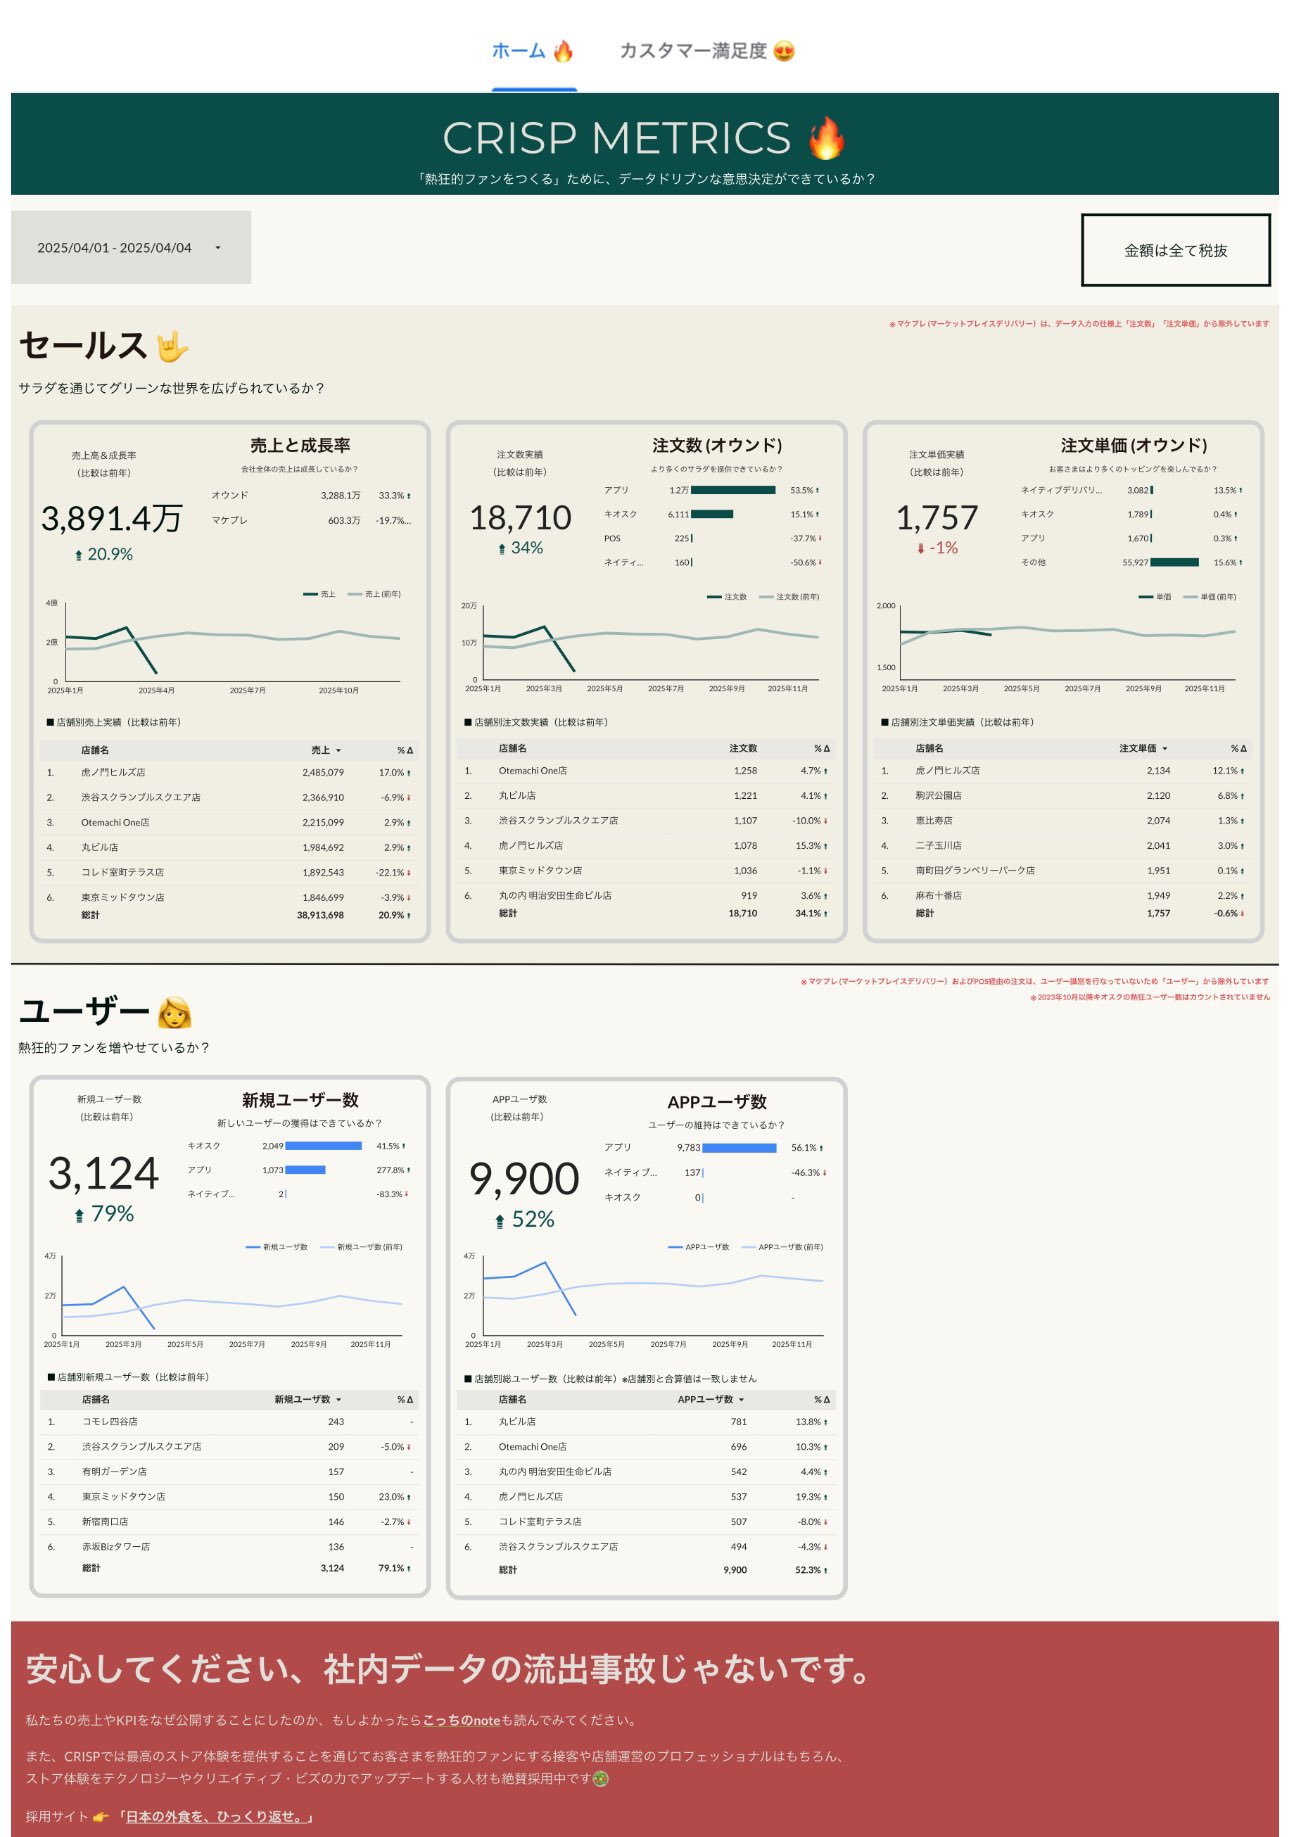Switch to the ホーム tab
Screen dimensions: 1290x1837
[x=533, y=51]
